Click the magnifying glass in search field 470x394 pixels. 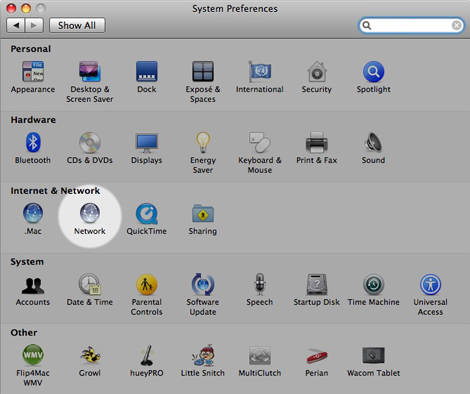point(367,25)
